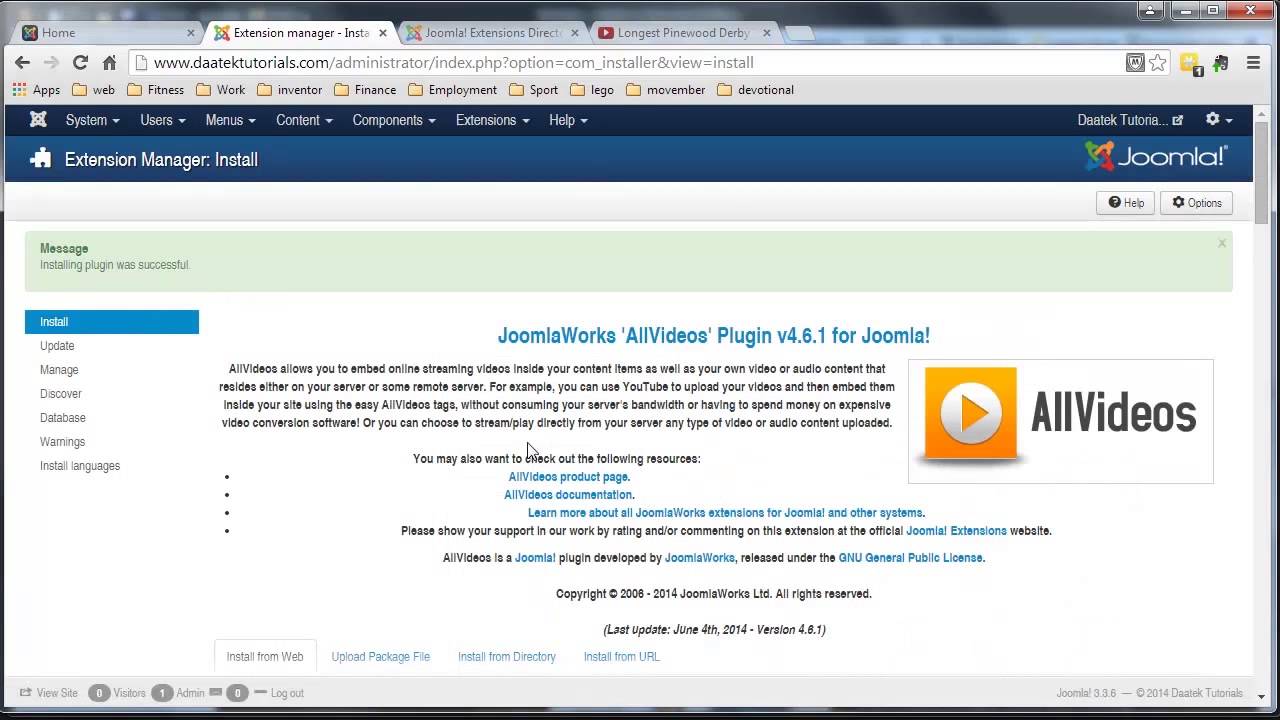Open the Components dropdown menu
The width and height of the screenshot is (1280, 720).
coord(394,120)
